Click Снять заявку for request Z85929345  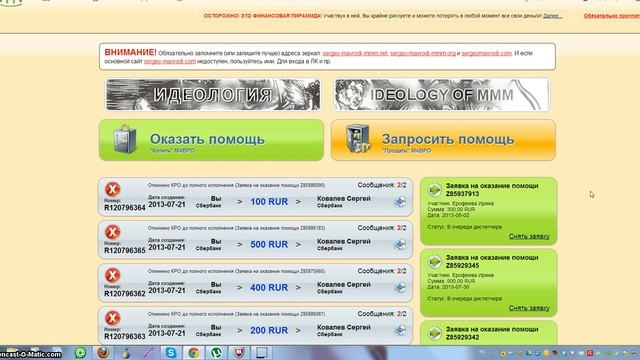(x=529, y=308)
